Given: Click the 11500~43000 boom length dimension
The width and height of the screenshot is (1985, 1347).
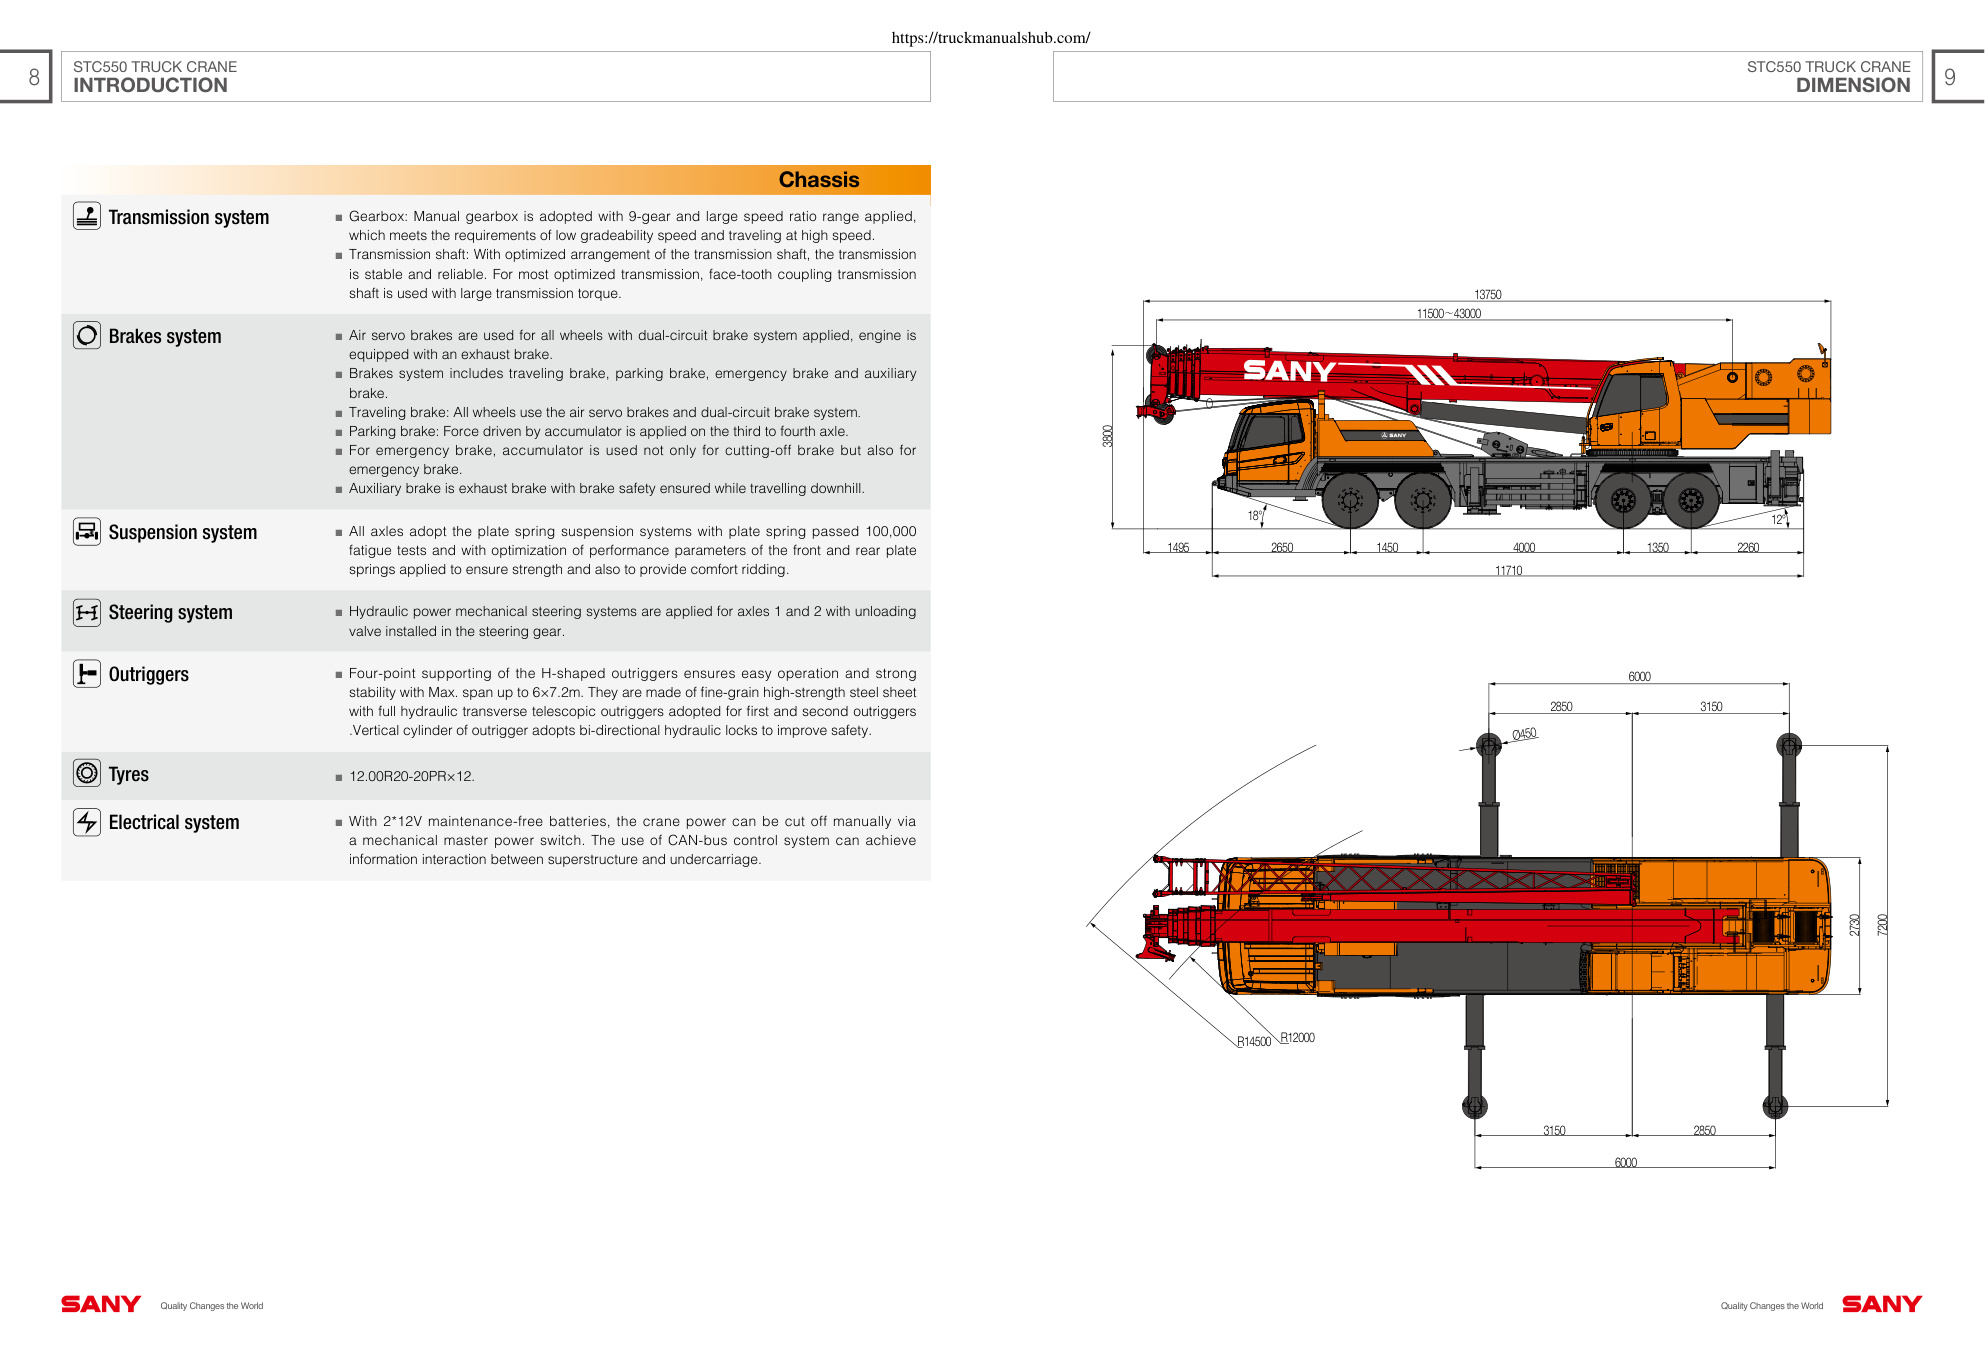Looking at the screenshot, I should 1449,314.
